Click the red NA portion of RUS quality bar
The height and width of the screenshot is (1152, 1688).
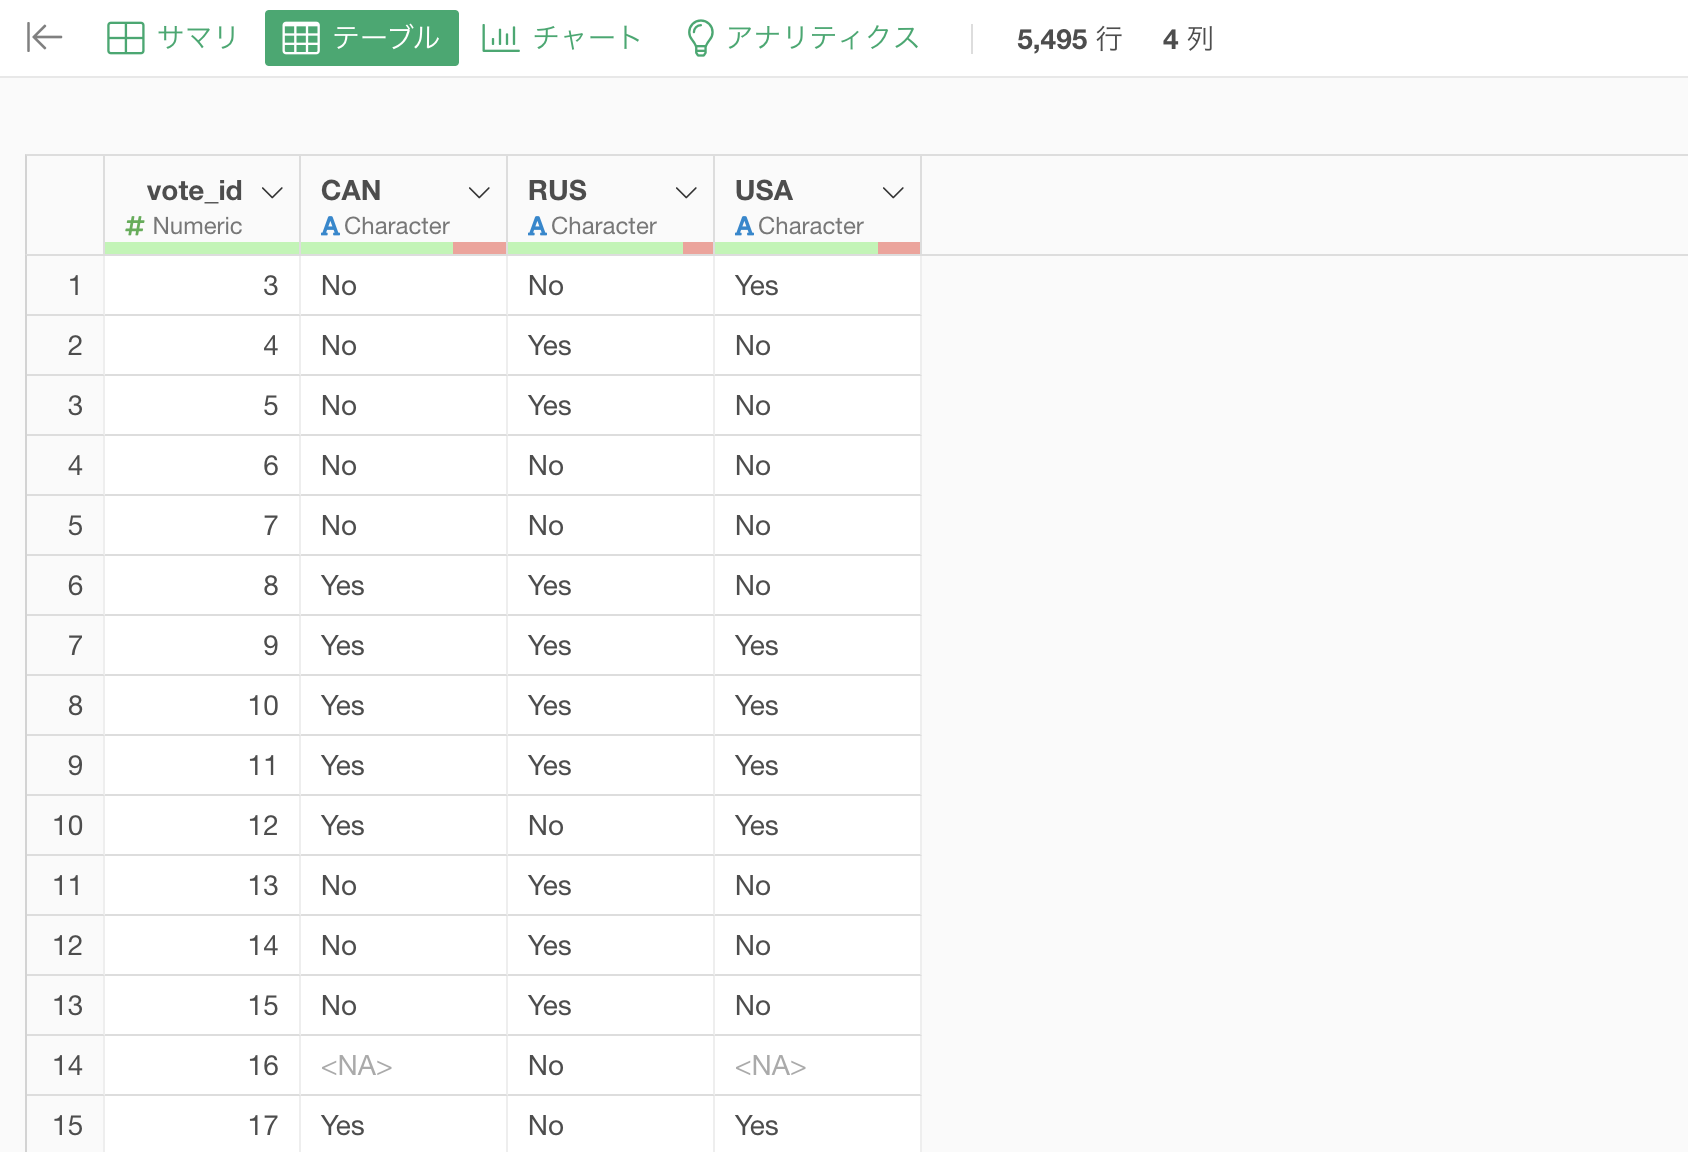[698, 248]
